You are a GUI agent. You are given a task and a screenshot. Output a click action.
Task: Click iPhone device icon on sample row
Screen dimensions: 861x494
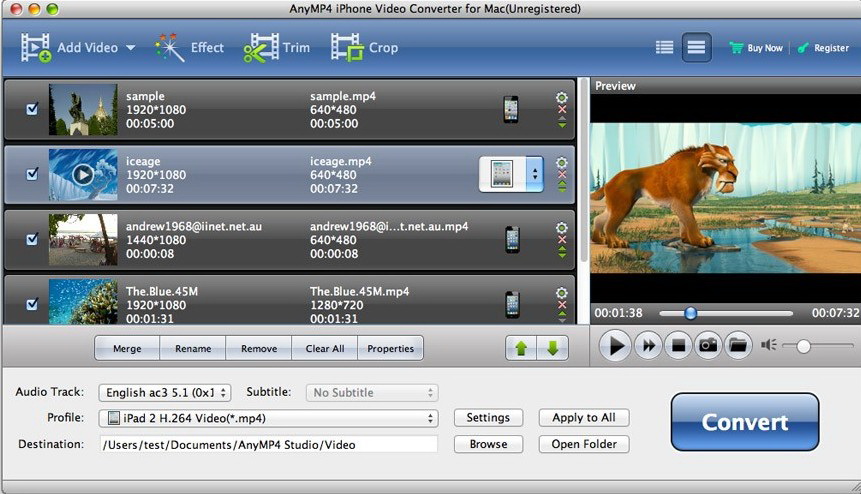point(511,109)
